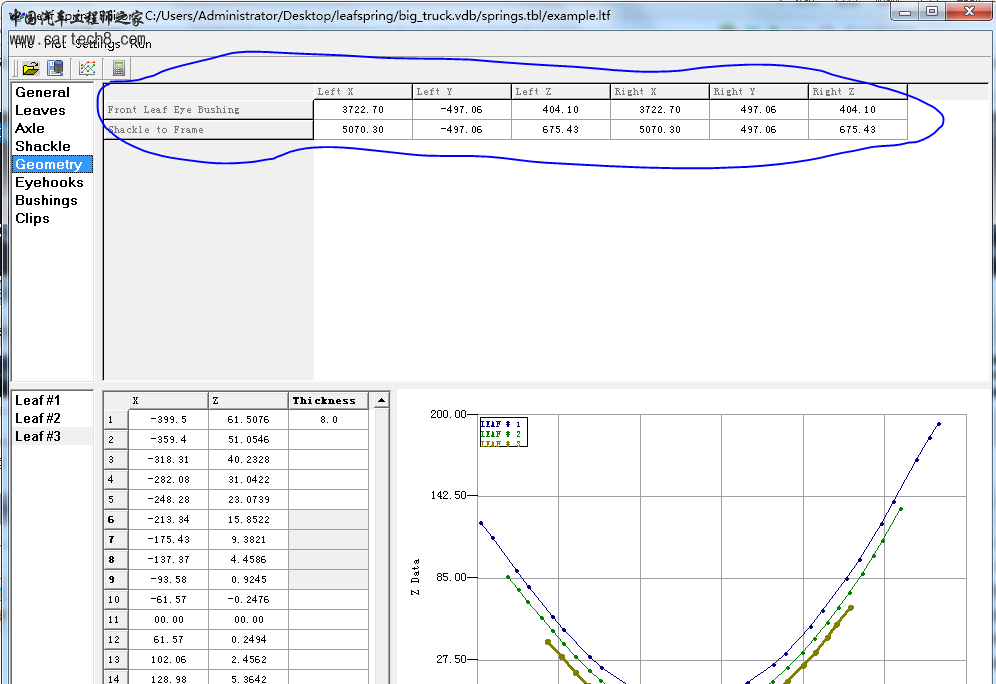Click the Z column header in leaf table
The width and height of the screenshot is (996, 684).
[248, 400]
